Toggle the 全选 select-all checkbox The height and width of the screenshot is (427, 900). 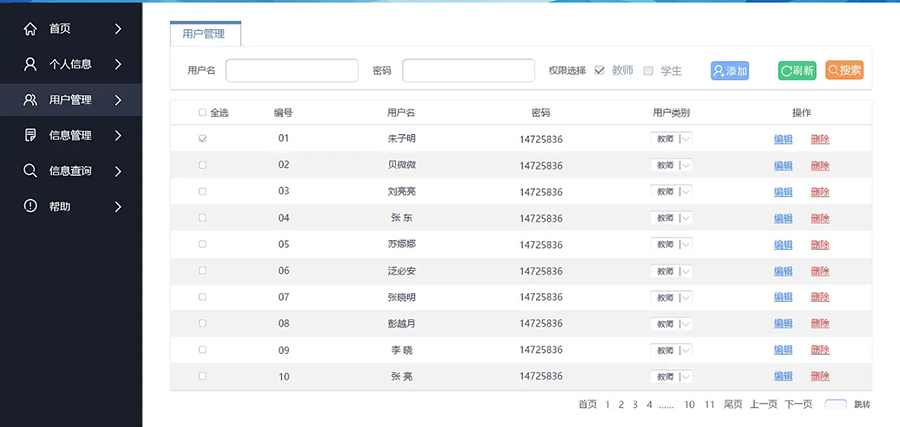[203, 113]
